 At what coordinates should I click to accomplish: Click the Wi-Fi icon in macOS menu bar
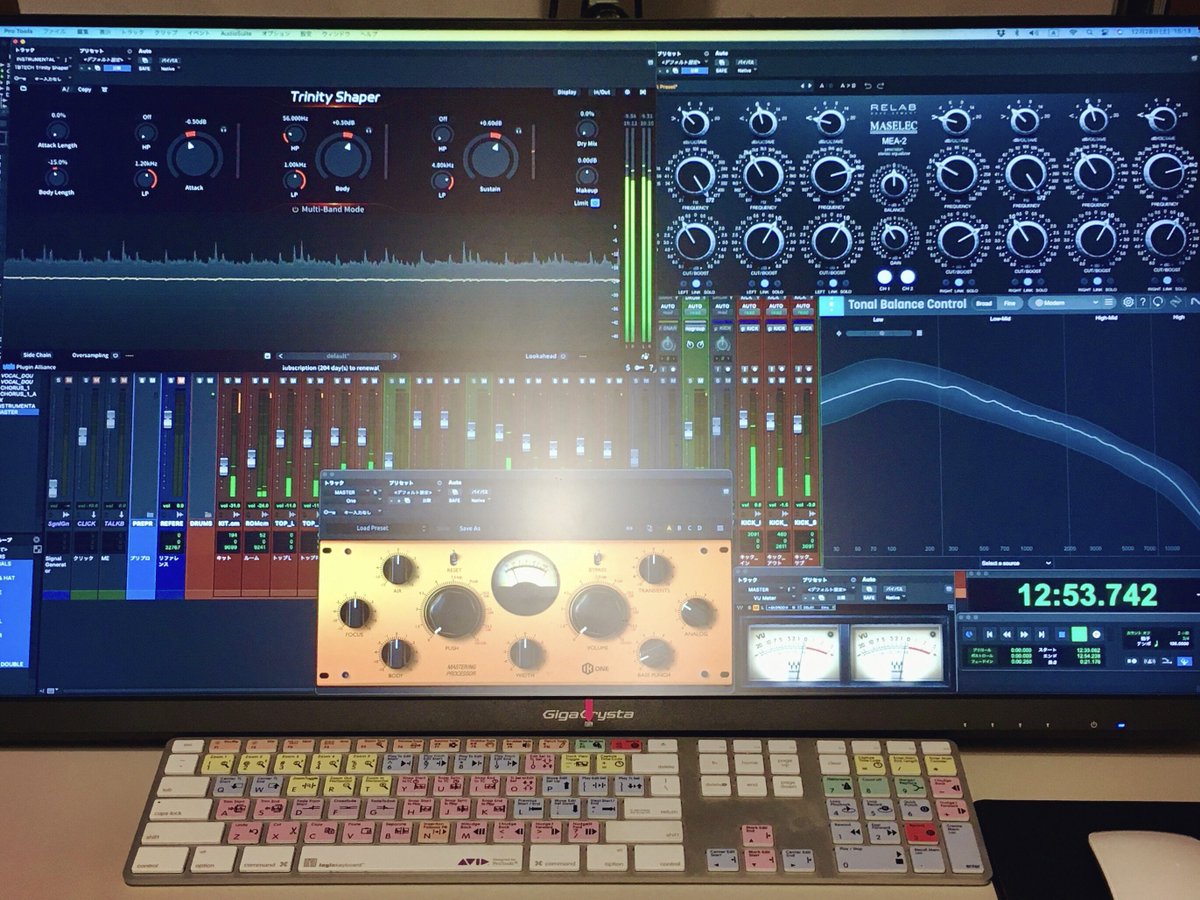[x=1072, y=32]
